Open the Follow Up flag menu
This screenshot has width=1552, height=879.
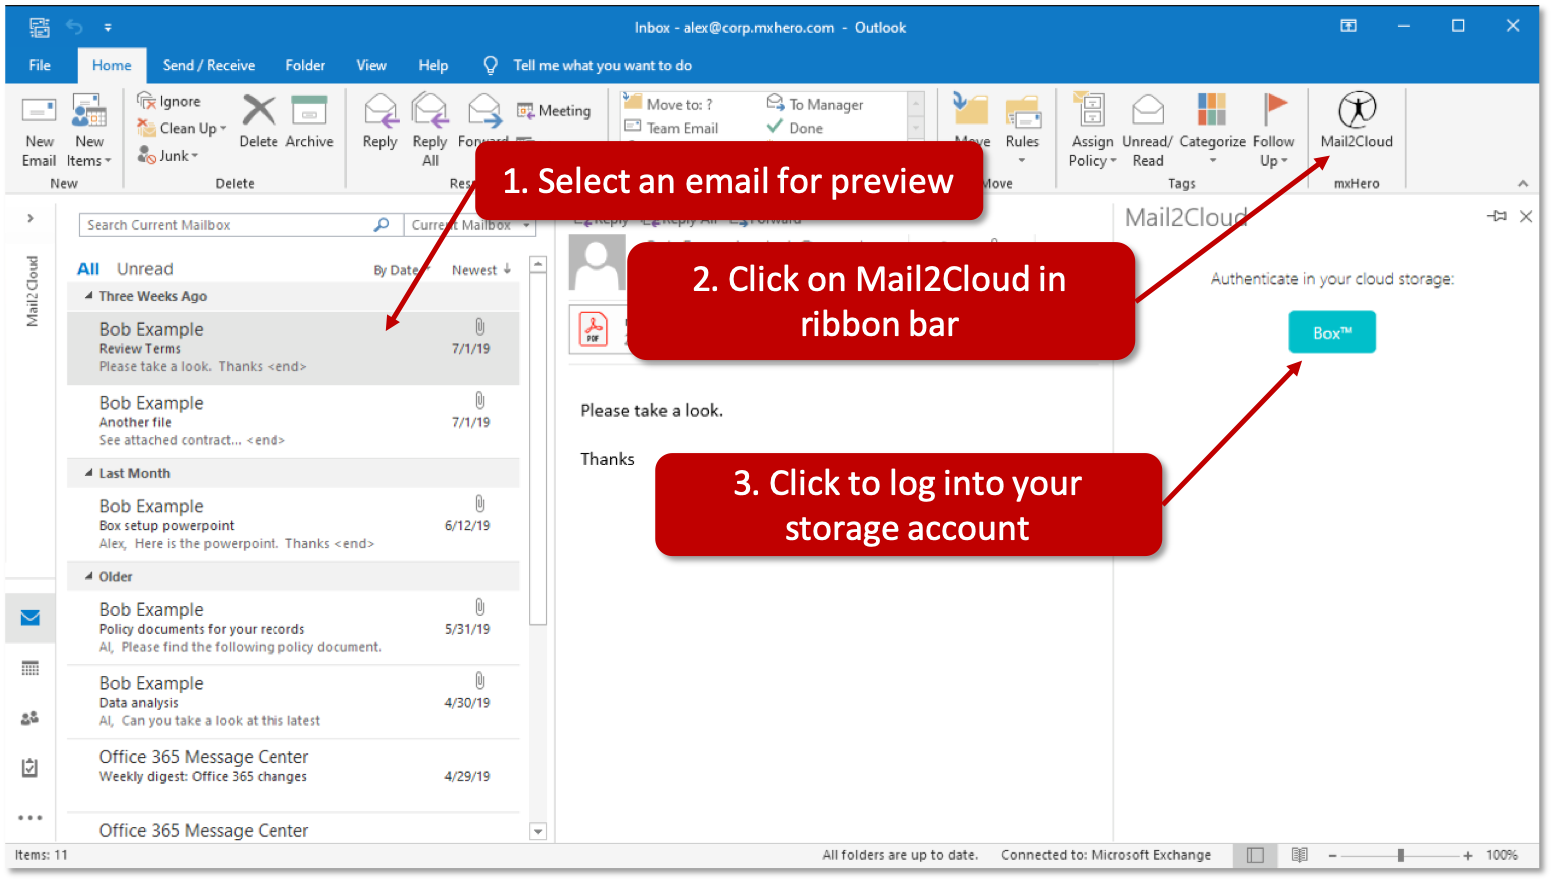[1273, 131]
